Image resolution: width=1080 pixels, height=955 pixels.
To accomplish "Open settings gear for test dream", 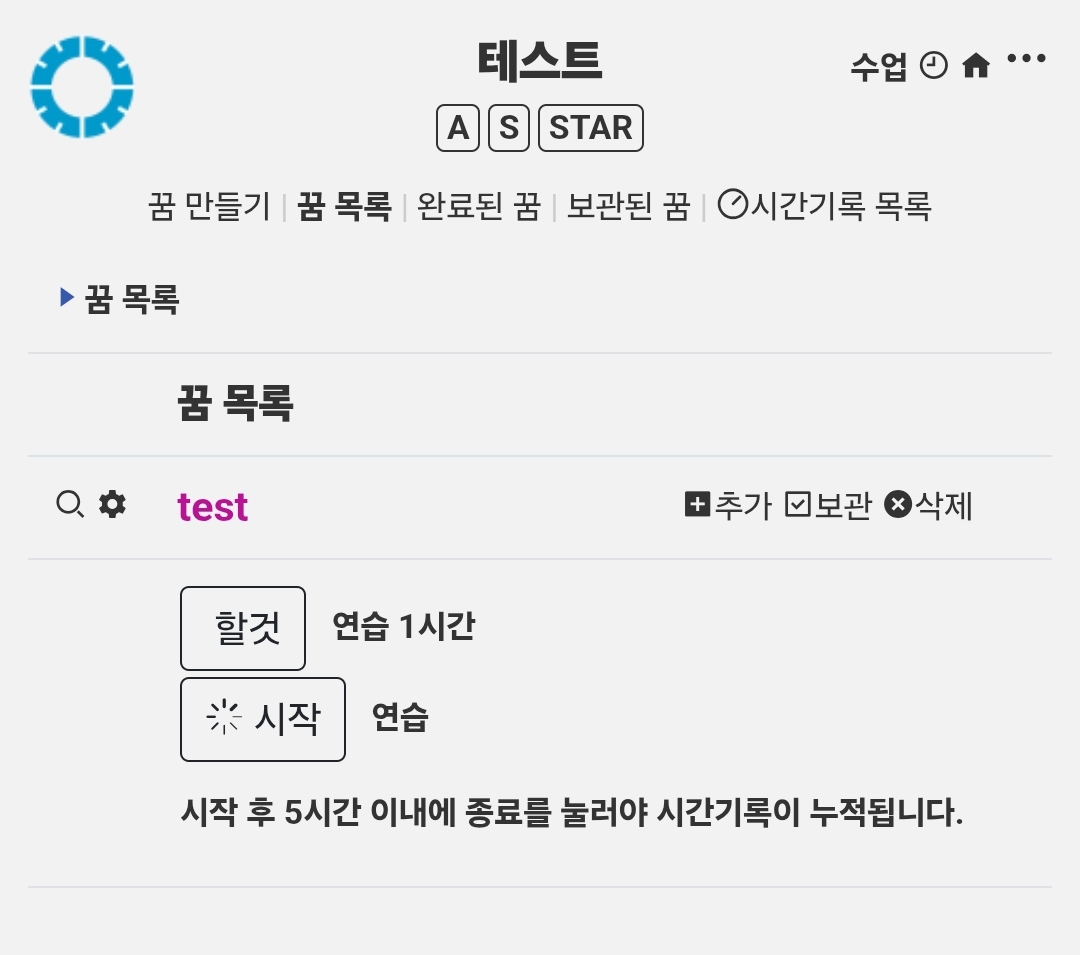I will [112, 504].
